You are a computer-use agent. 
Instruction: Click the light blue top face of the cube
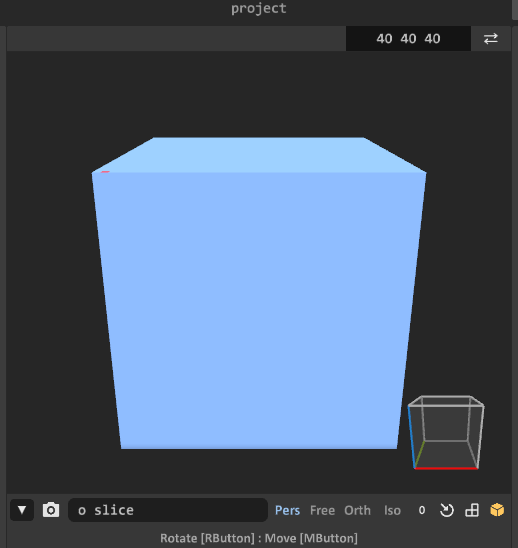click(x=259, y=155)
